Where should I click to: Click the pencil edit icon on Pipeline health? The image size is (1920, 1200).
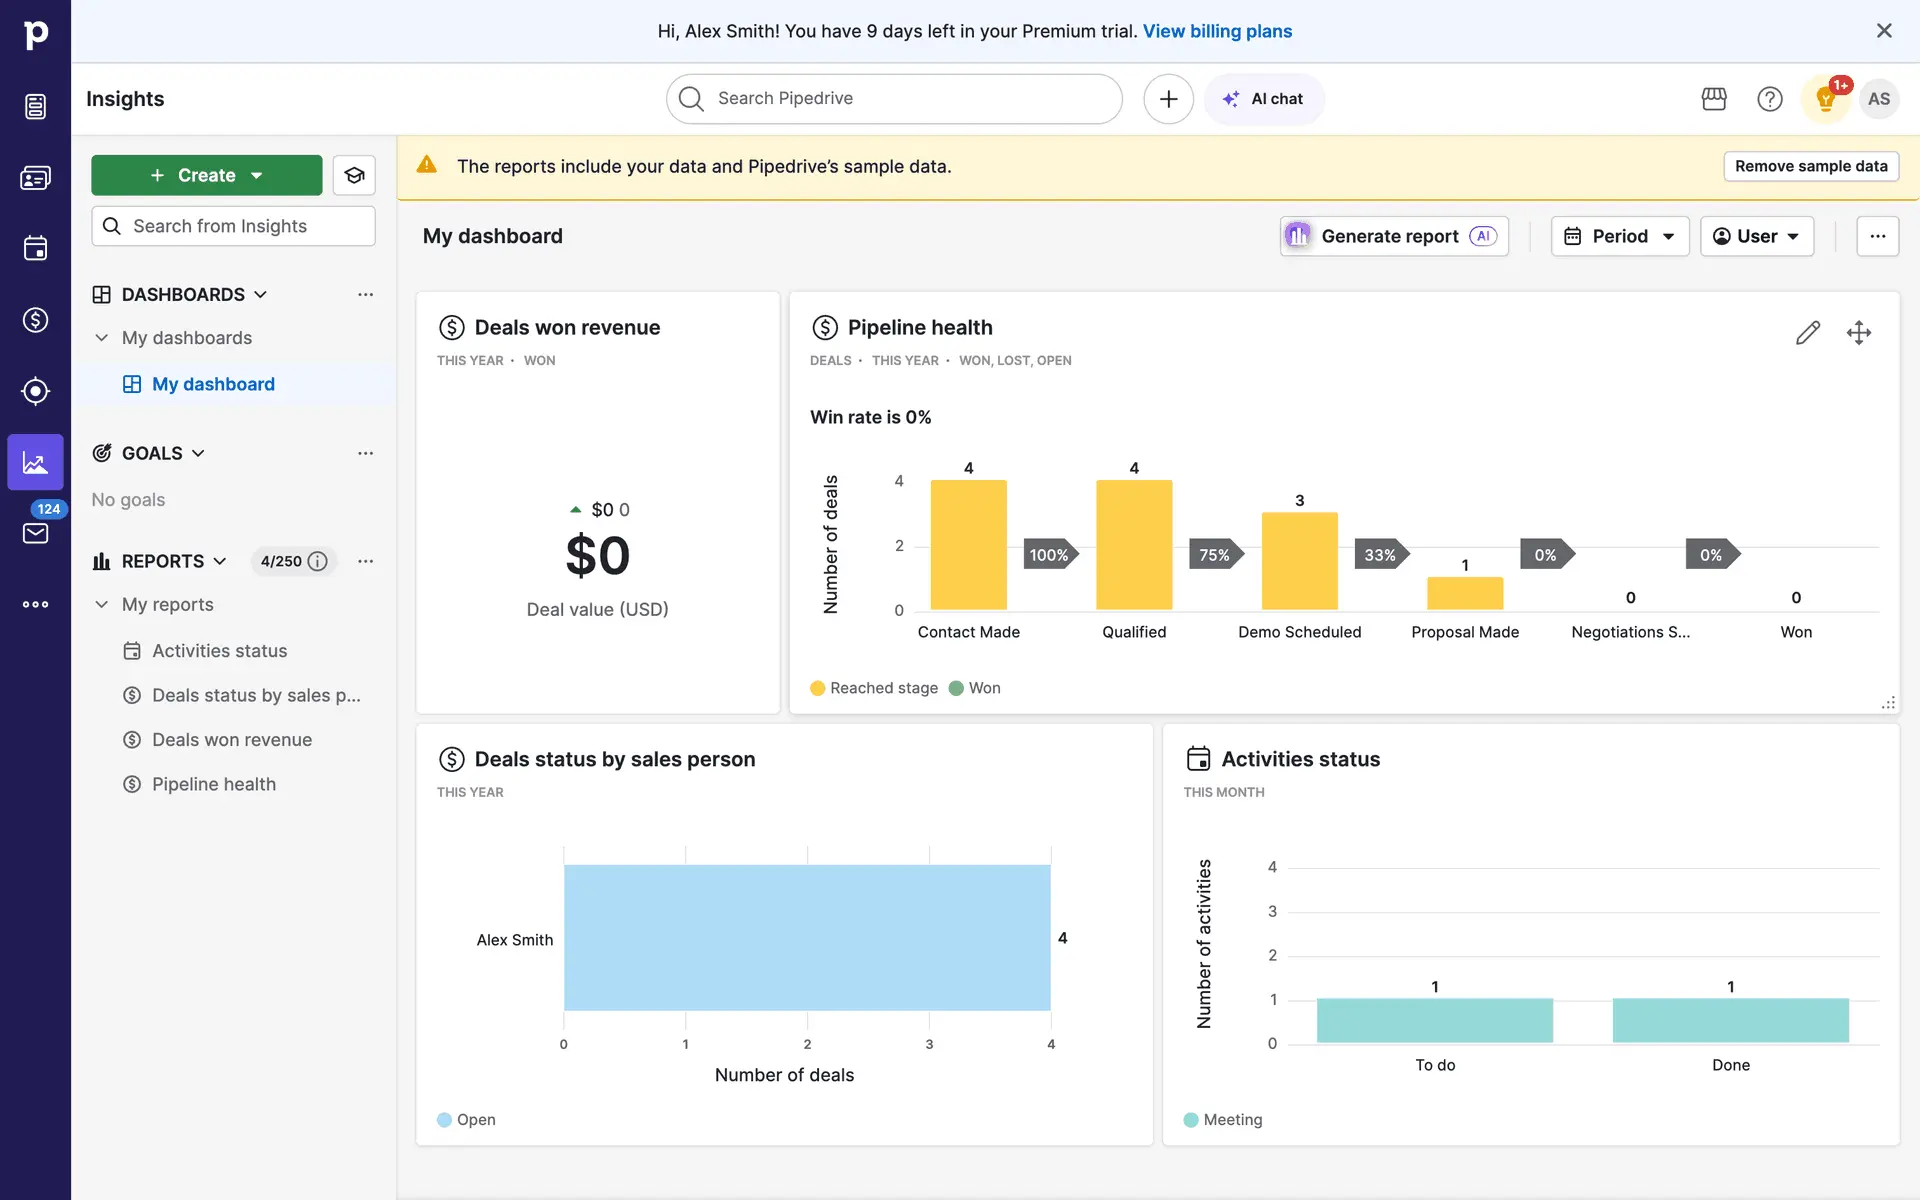[x=1807, y=333]
